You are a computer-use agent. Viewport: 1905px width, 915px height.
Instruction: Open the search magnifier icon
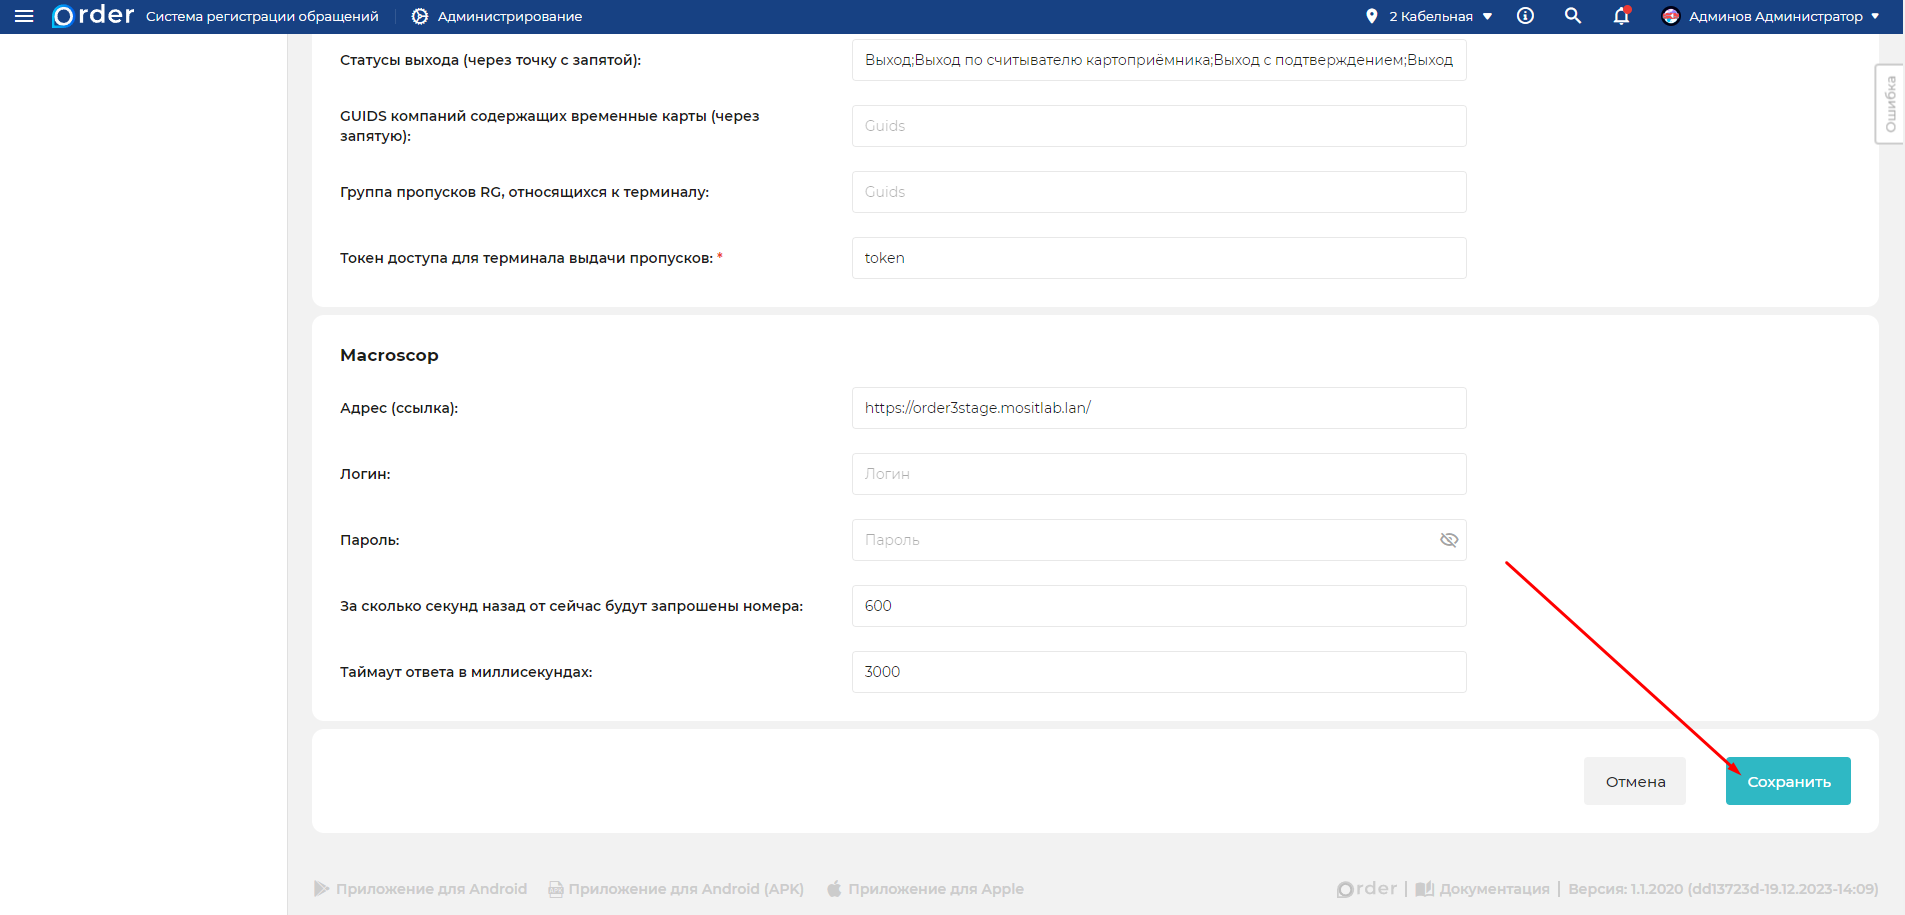[x=1573, y=16]
